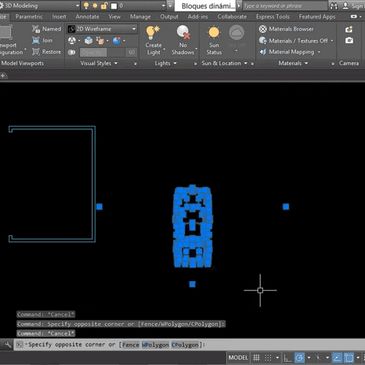Switch to the Manage tab
Viewport: 365px width, 365px height.
(140, 17)
